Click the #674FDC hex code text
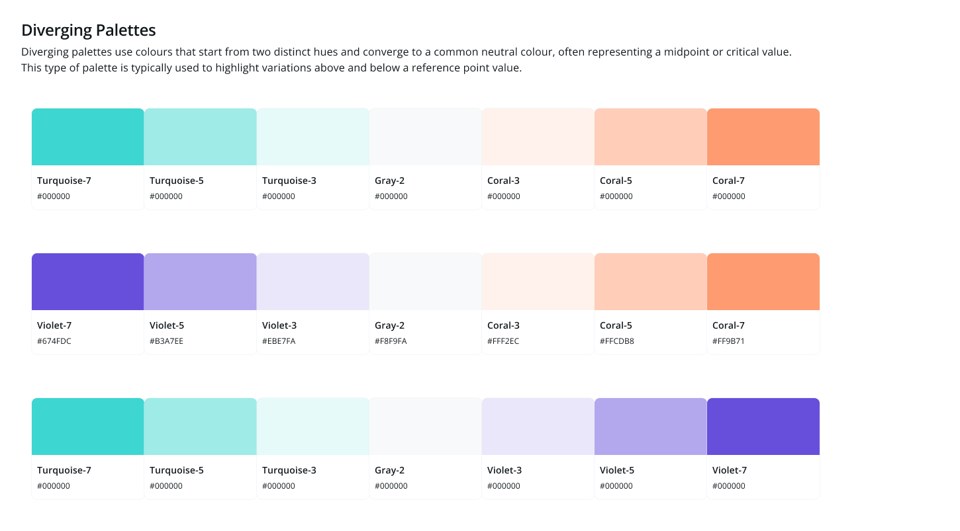The image size is (960, 531). tap(54, 341)
